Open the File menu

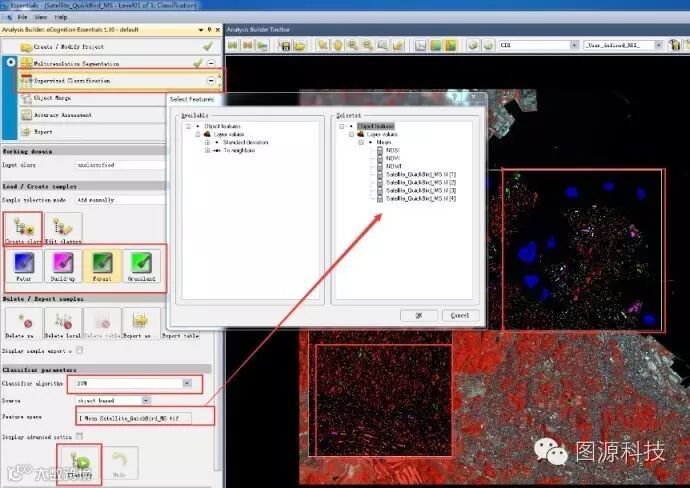22,17
